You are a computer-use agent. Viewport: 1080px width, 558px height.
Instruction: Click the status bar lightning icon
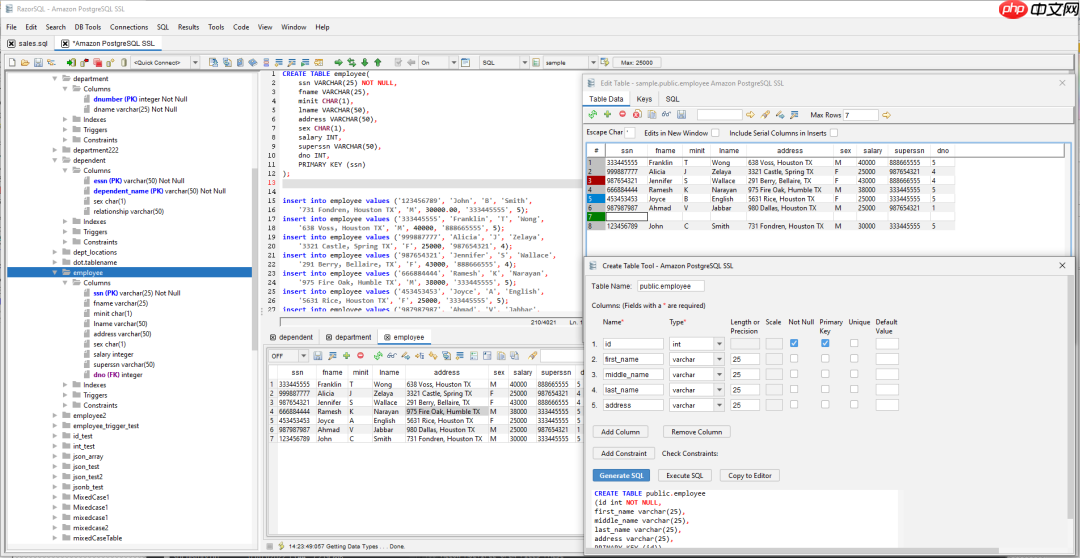click(281, 546)
